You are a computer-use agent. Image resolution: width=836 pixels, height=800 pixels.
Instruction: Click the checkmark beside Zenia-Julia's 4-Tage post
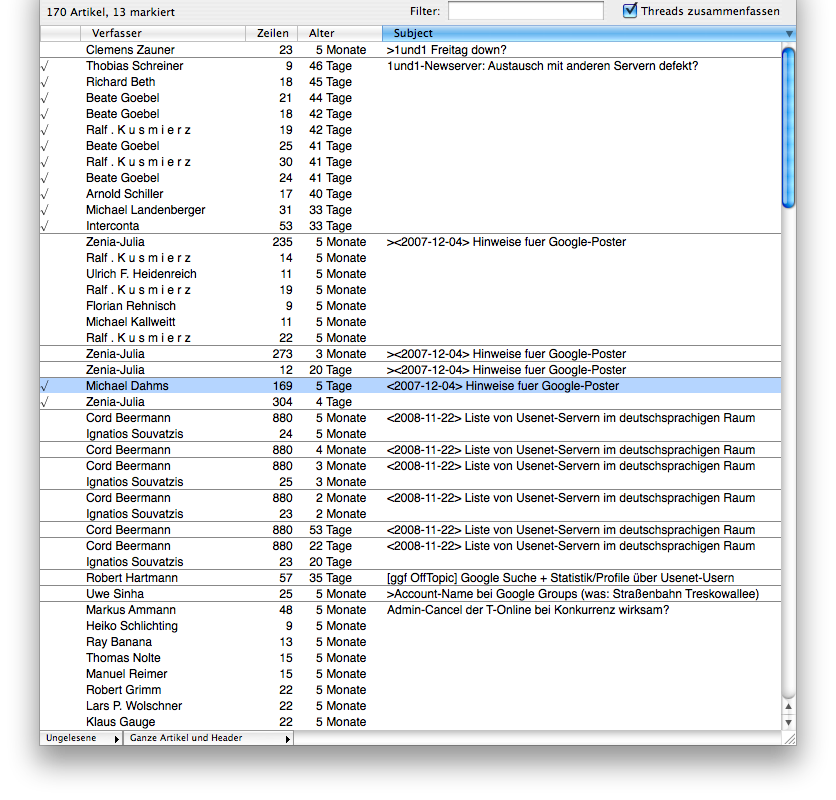(x=43, y=402)
